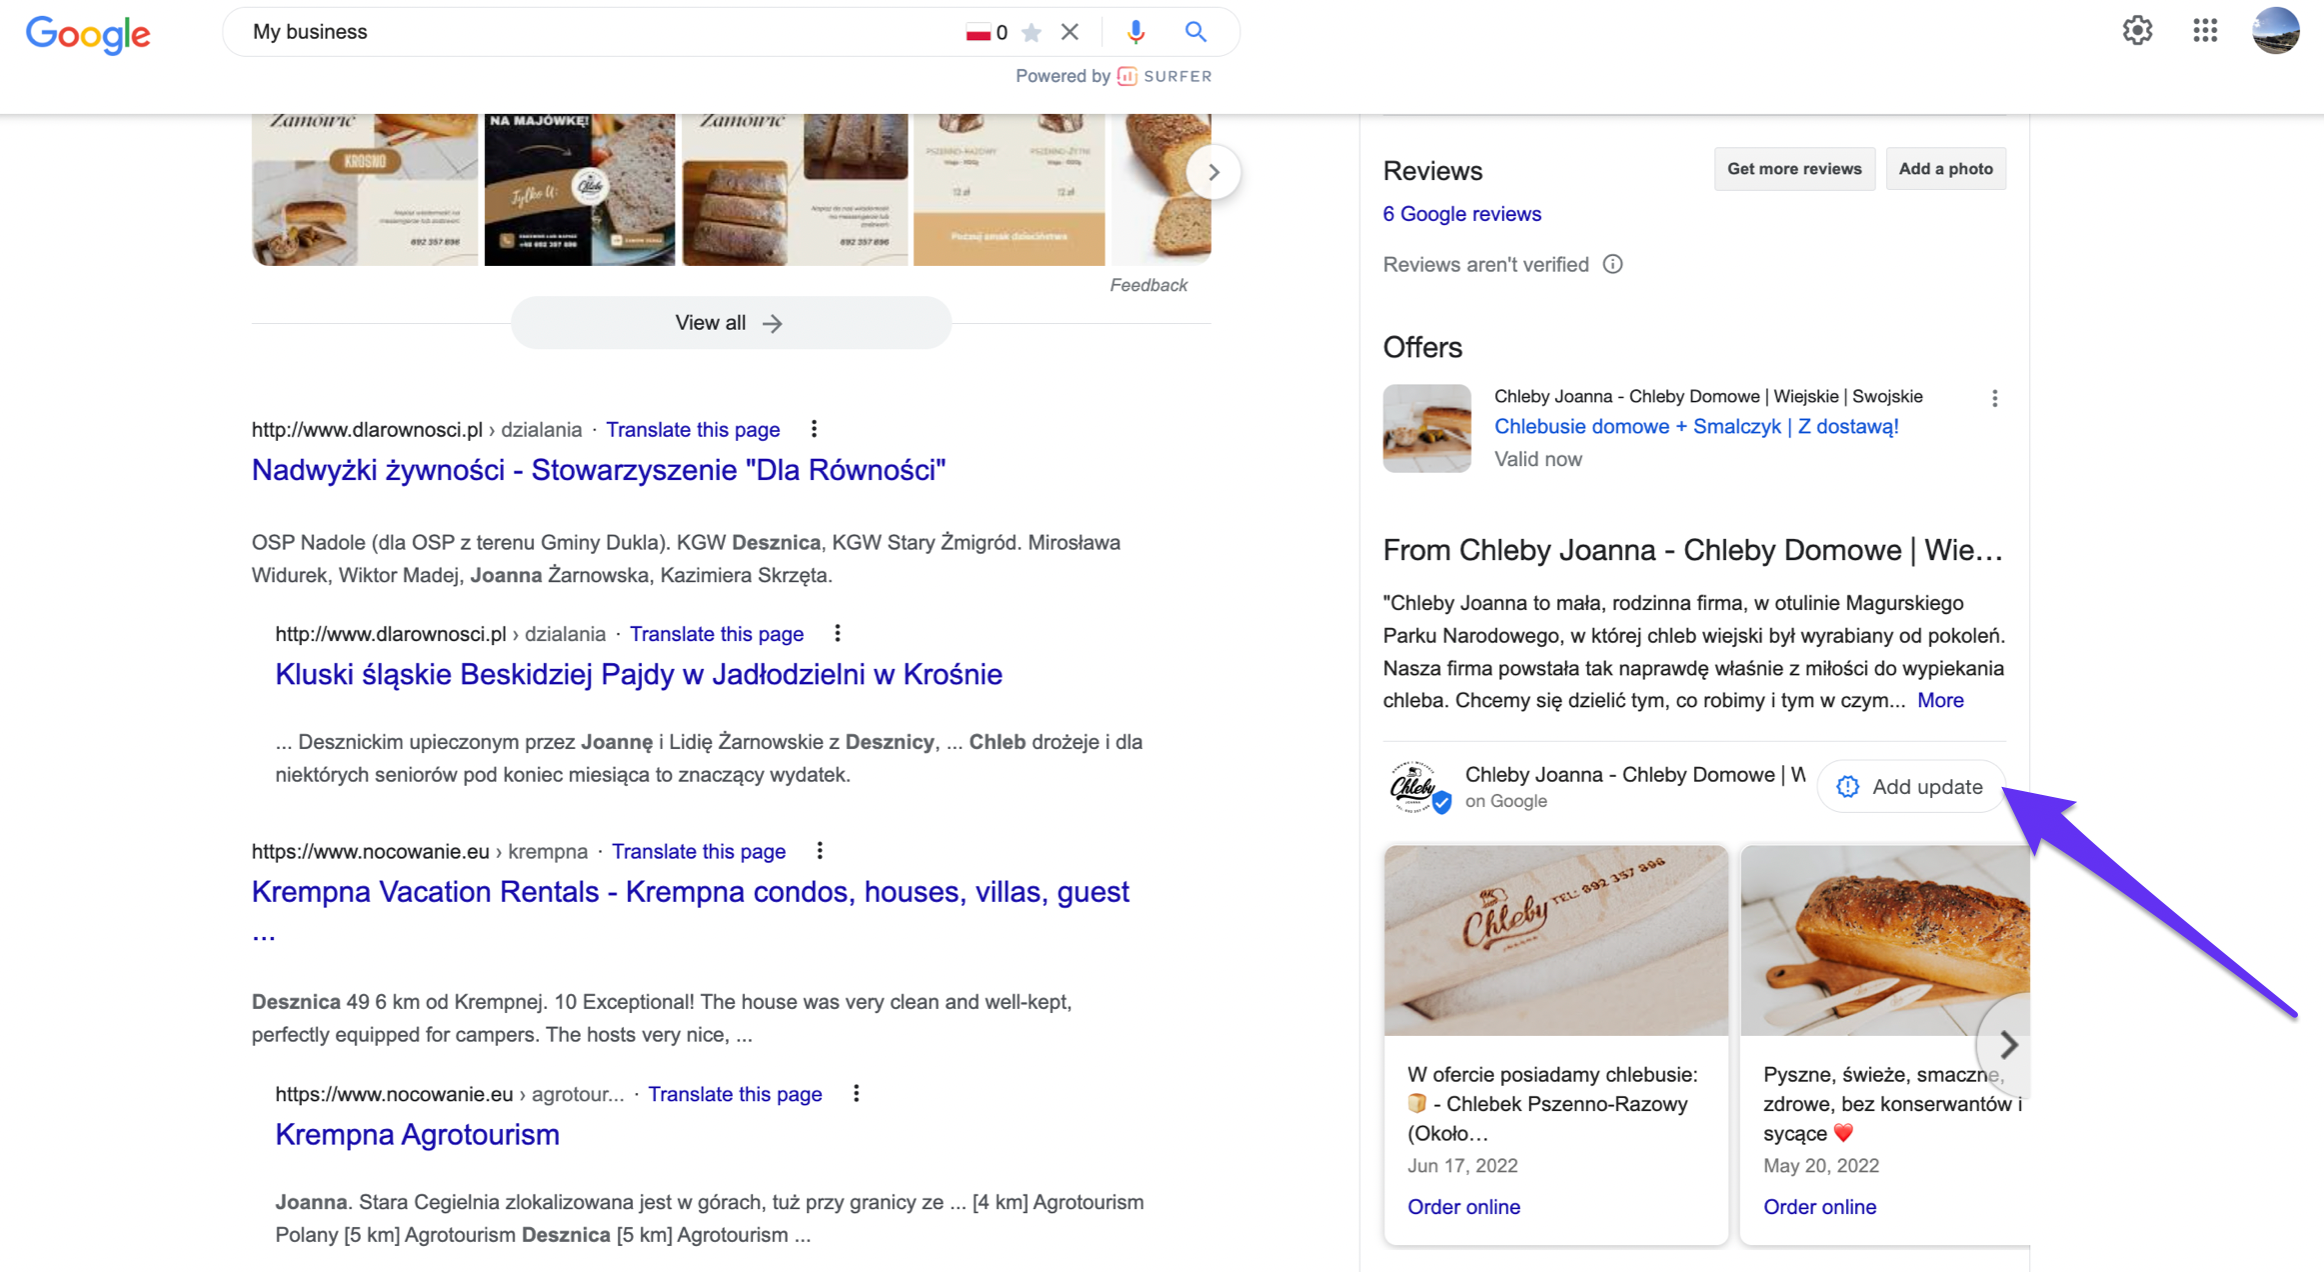Image resolution: width=2324 pixels, height=1272 pixels.
Task: Advance posts carousel with right chevron
Action: (x=2008, y=1045)
